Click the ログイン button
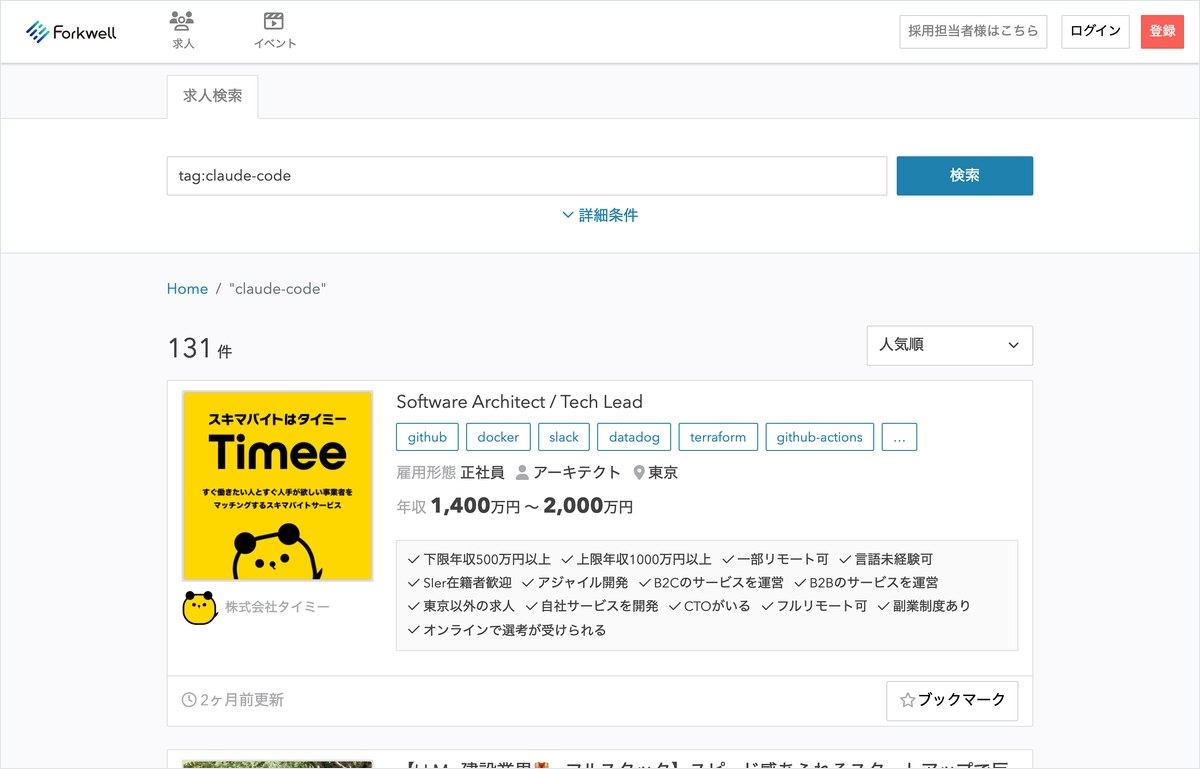 click(x=1095, y=31)
